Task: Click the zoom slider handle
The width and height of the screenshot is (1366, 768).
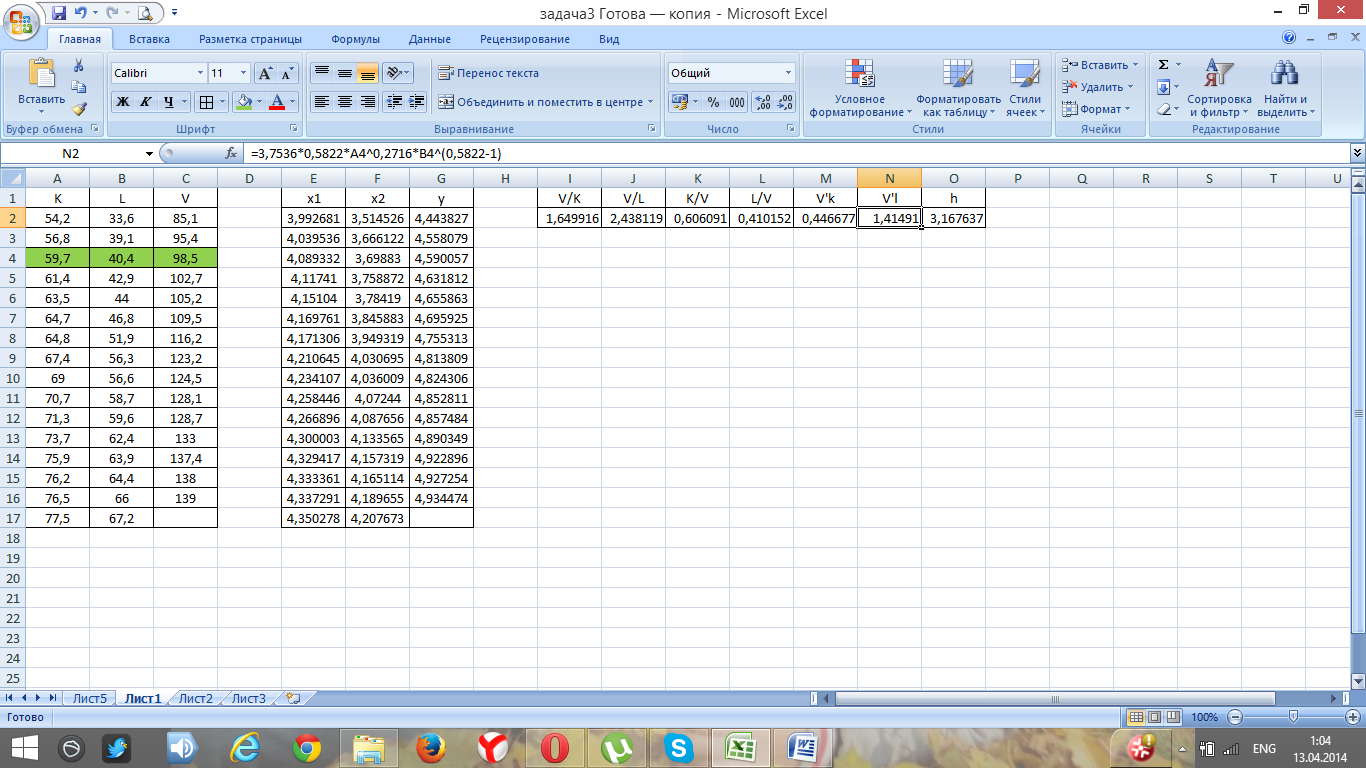Action: [x=1293, y=717]
